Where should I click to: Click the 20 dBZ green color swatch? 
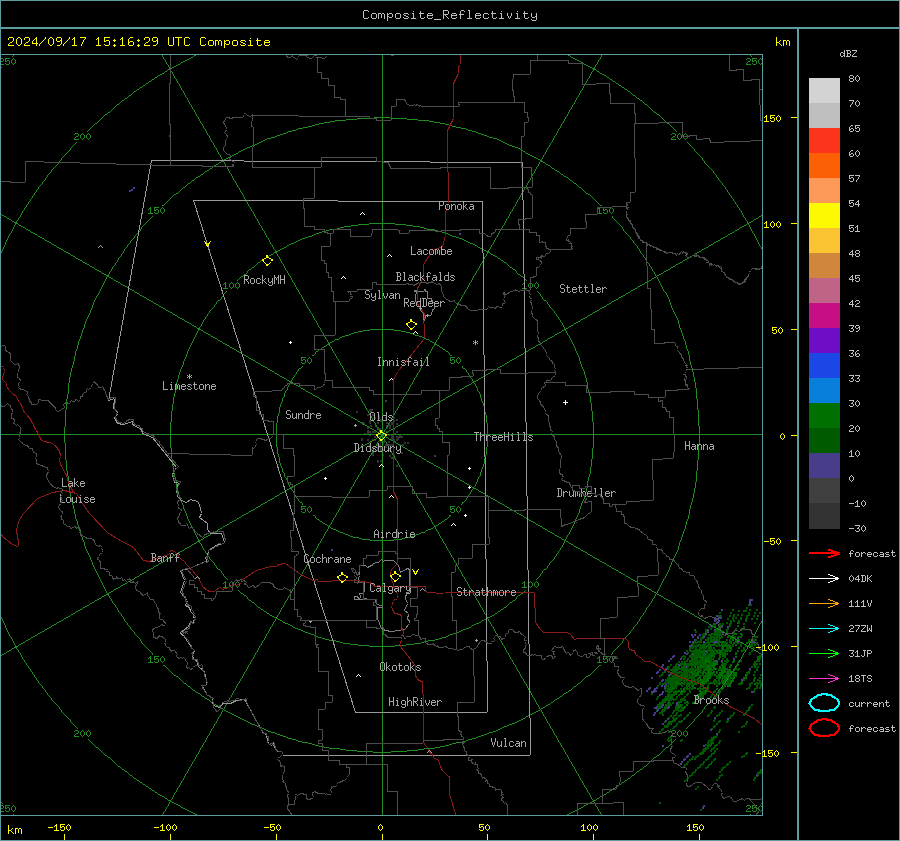[824, 416]
